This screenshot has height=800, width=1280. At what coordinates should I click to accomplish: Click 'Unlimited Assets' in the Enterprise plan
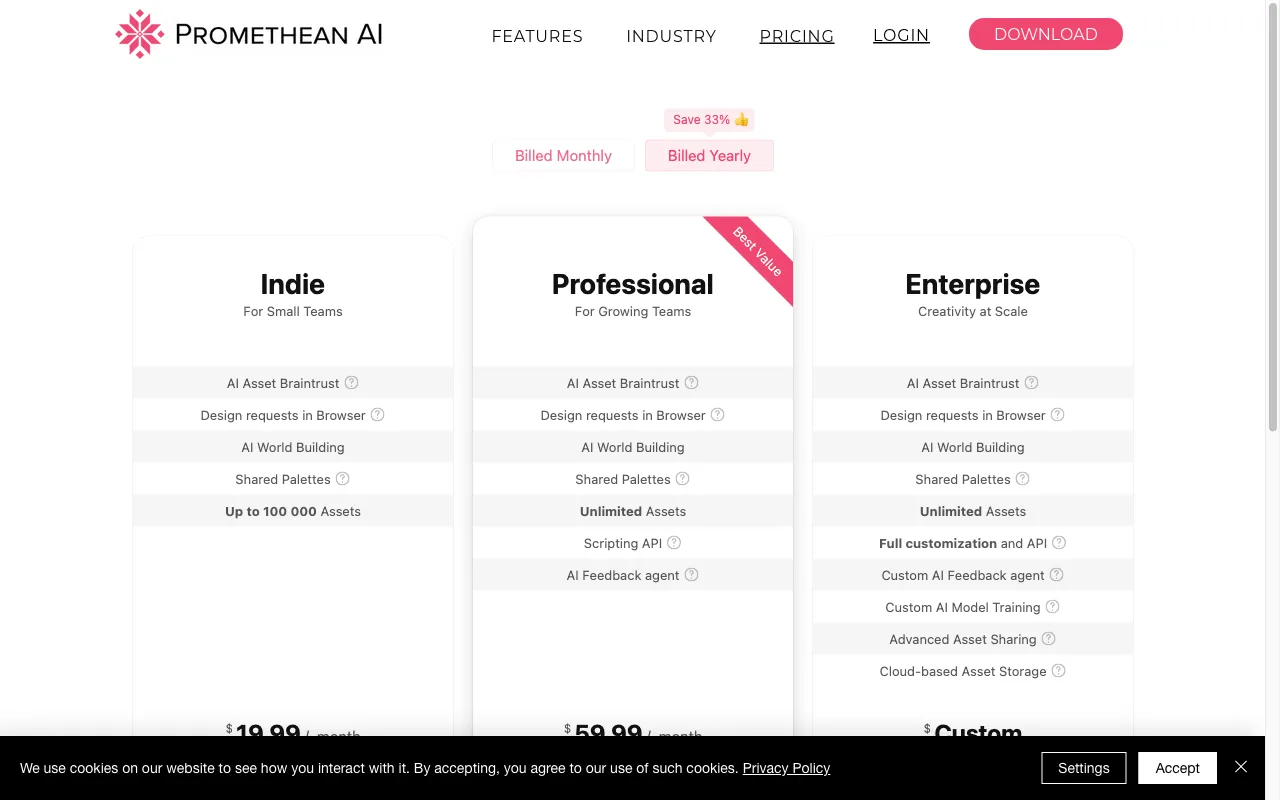click(x=973, y=511)
